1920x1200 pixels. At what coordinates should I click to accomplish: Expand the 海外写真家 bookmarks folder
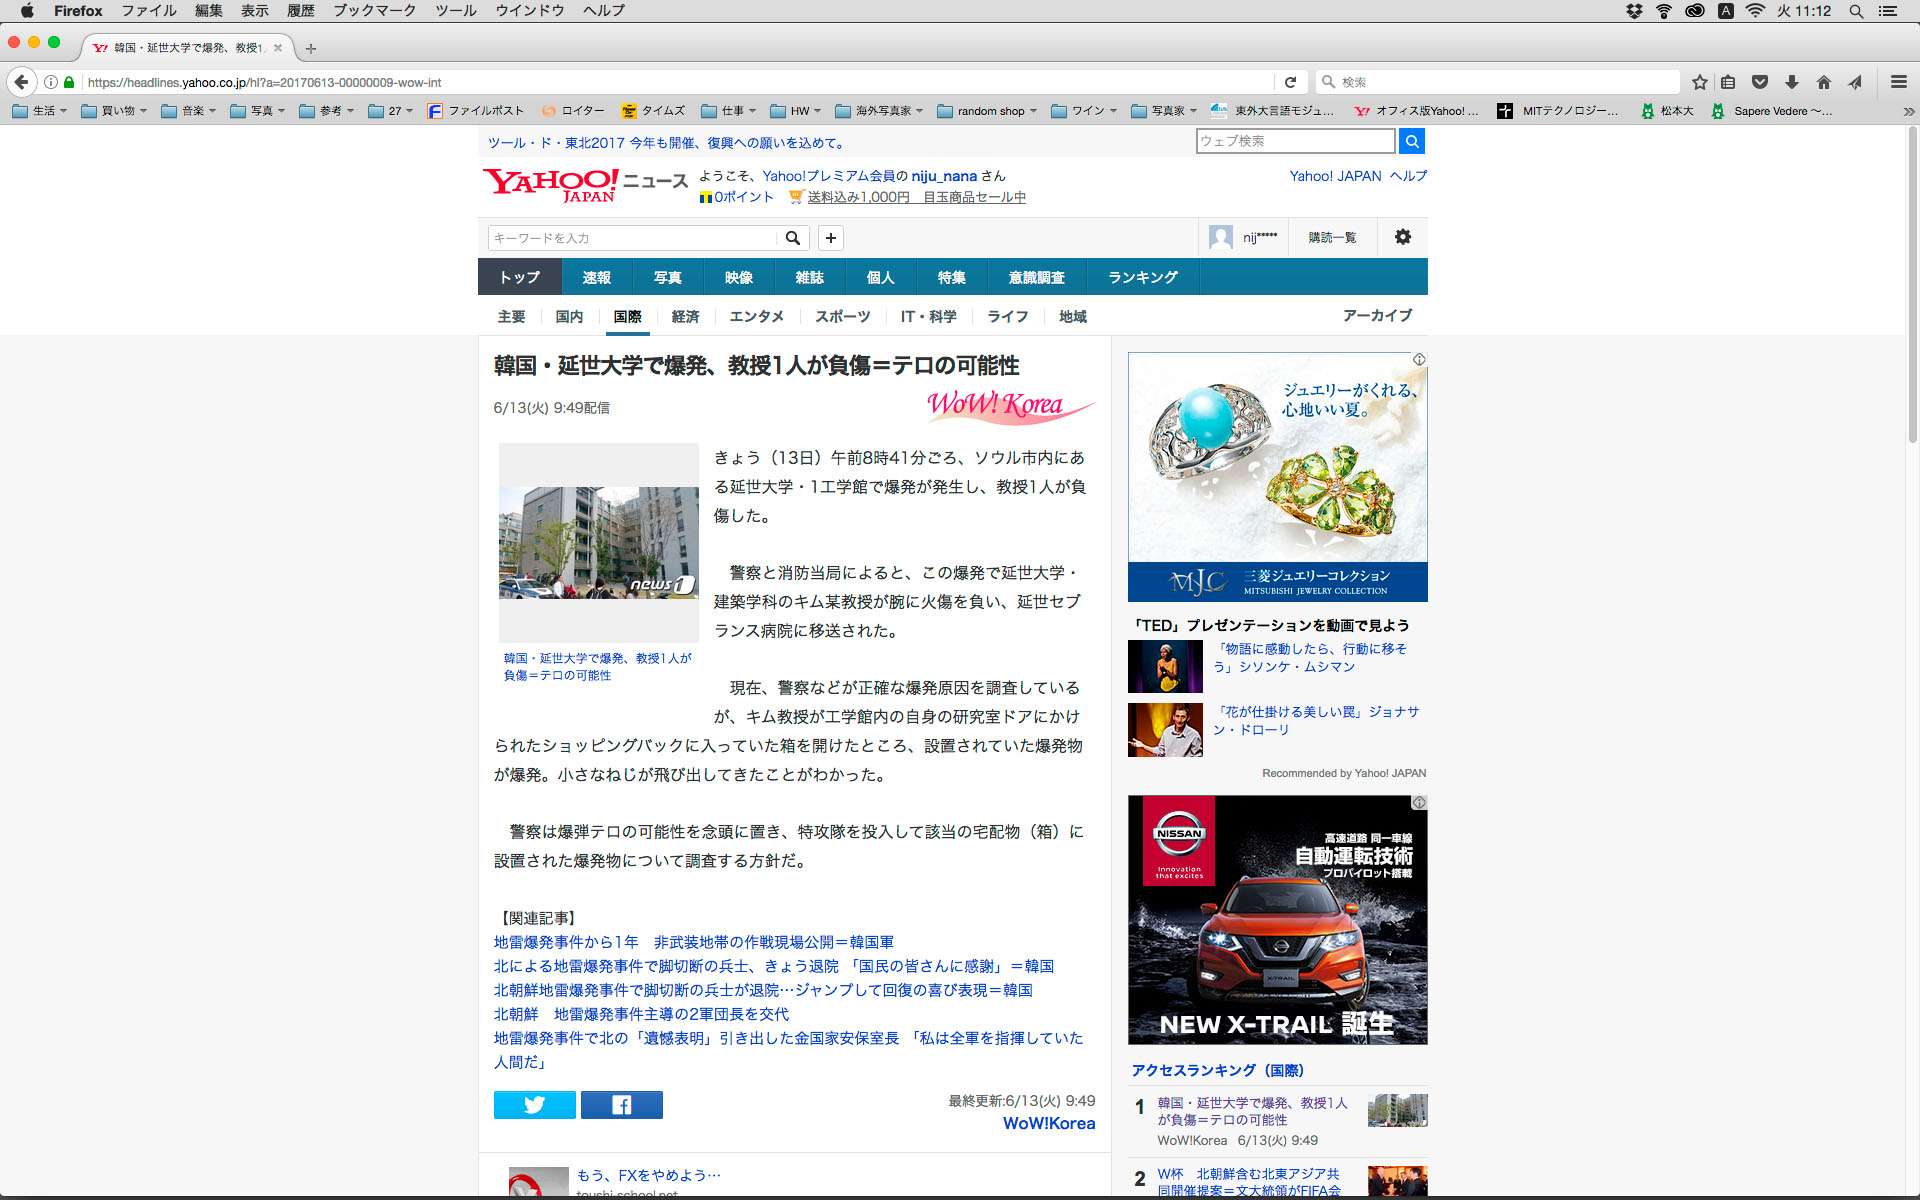tap(879, 111)
